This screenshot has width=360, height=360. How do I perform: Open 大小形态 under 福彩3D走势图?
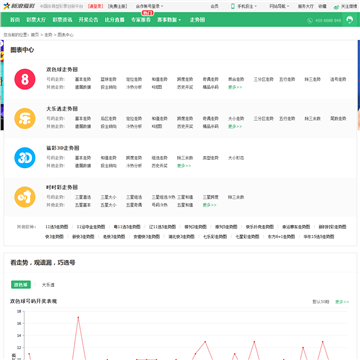point(236,158)
